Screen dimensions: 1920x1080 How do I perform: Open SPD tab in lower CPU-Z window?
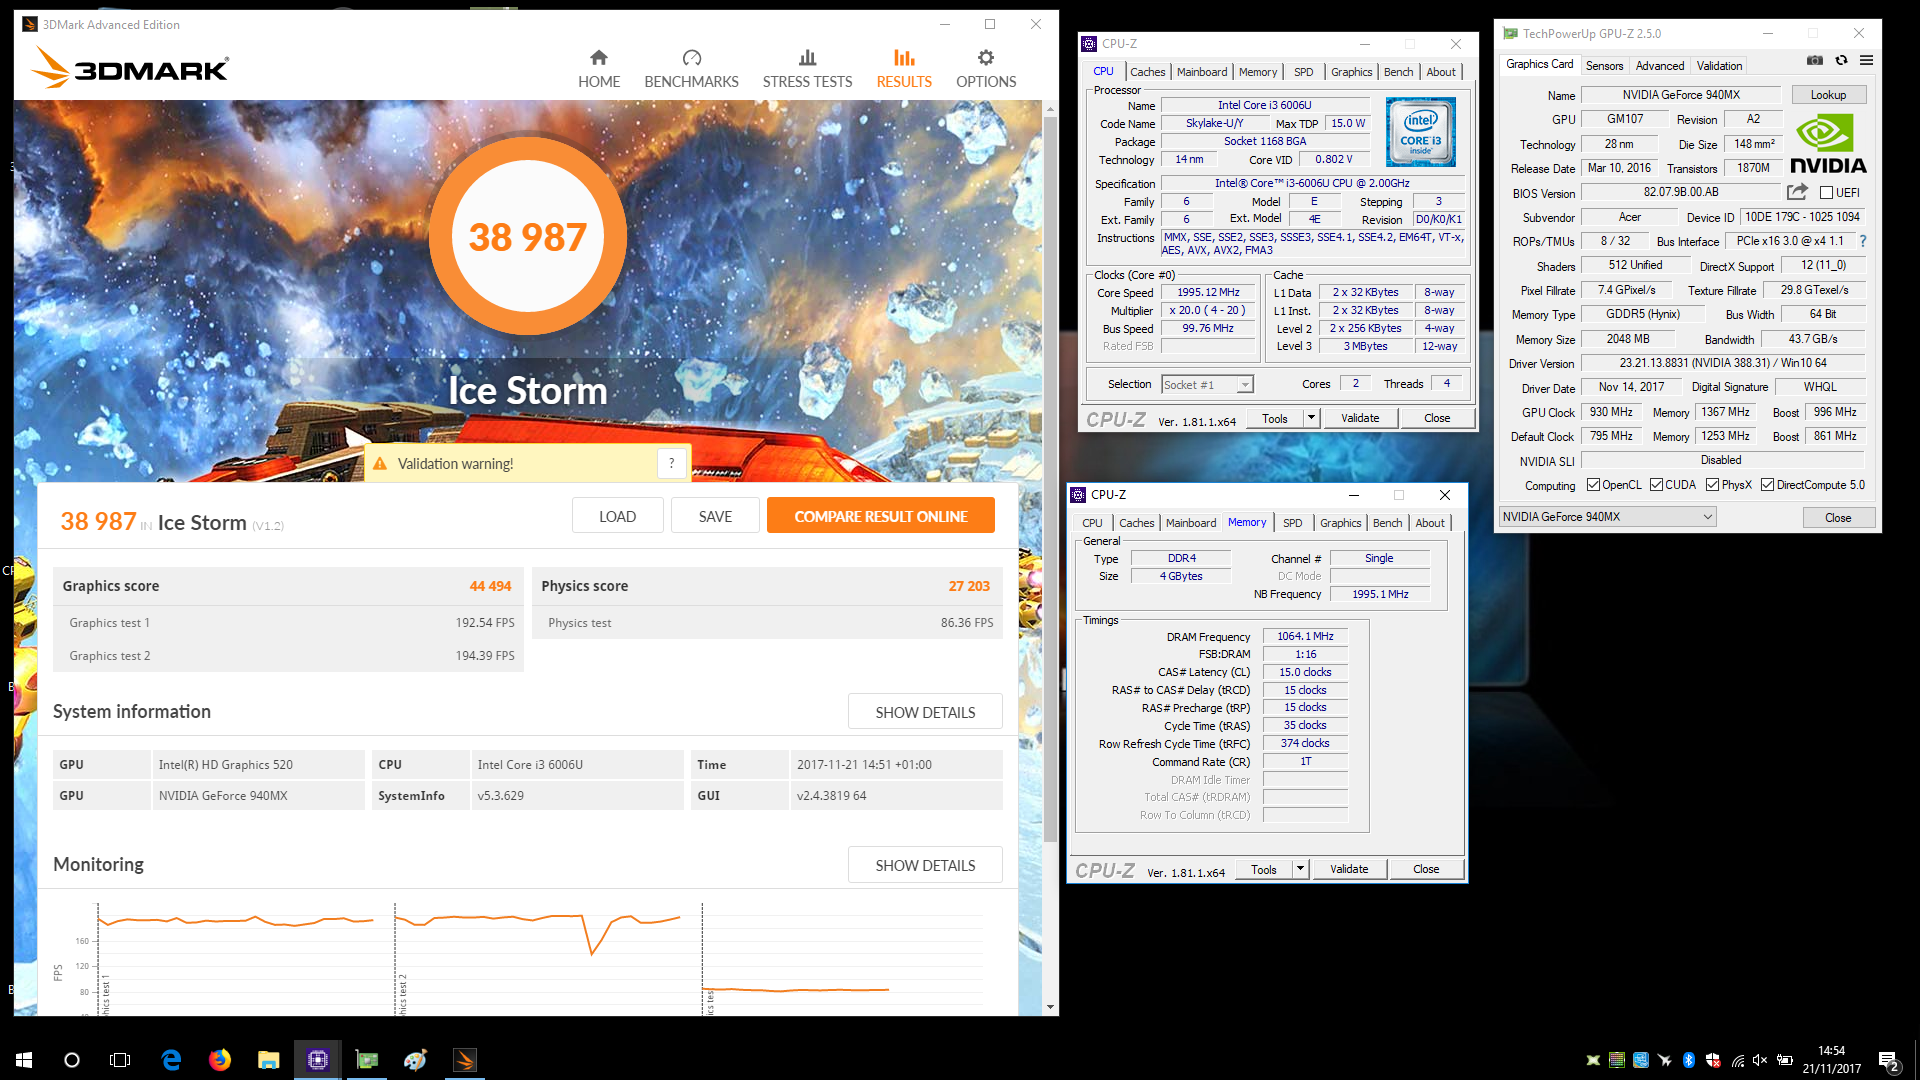click(1292, 523)
